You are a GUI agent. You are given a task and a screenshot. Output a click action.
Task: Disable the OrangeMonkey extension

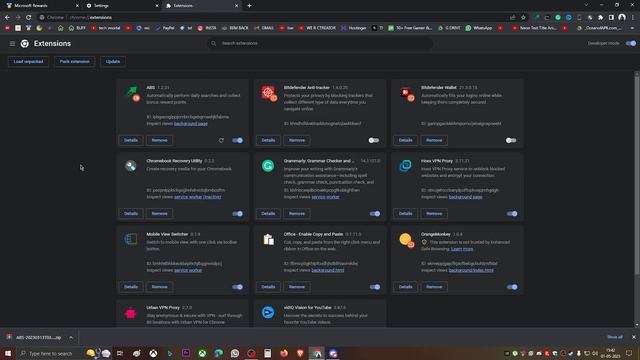512,287
